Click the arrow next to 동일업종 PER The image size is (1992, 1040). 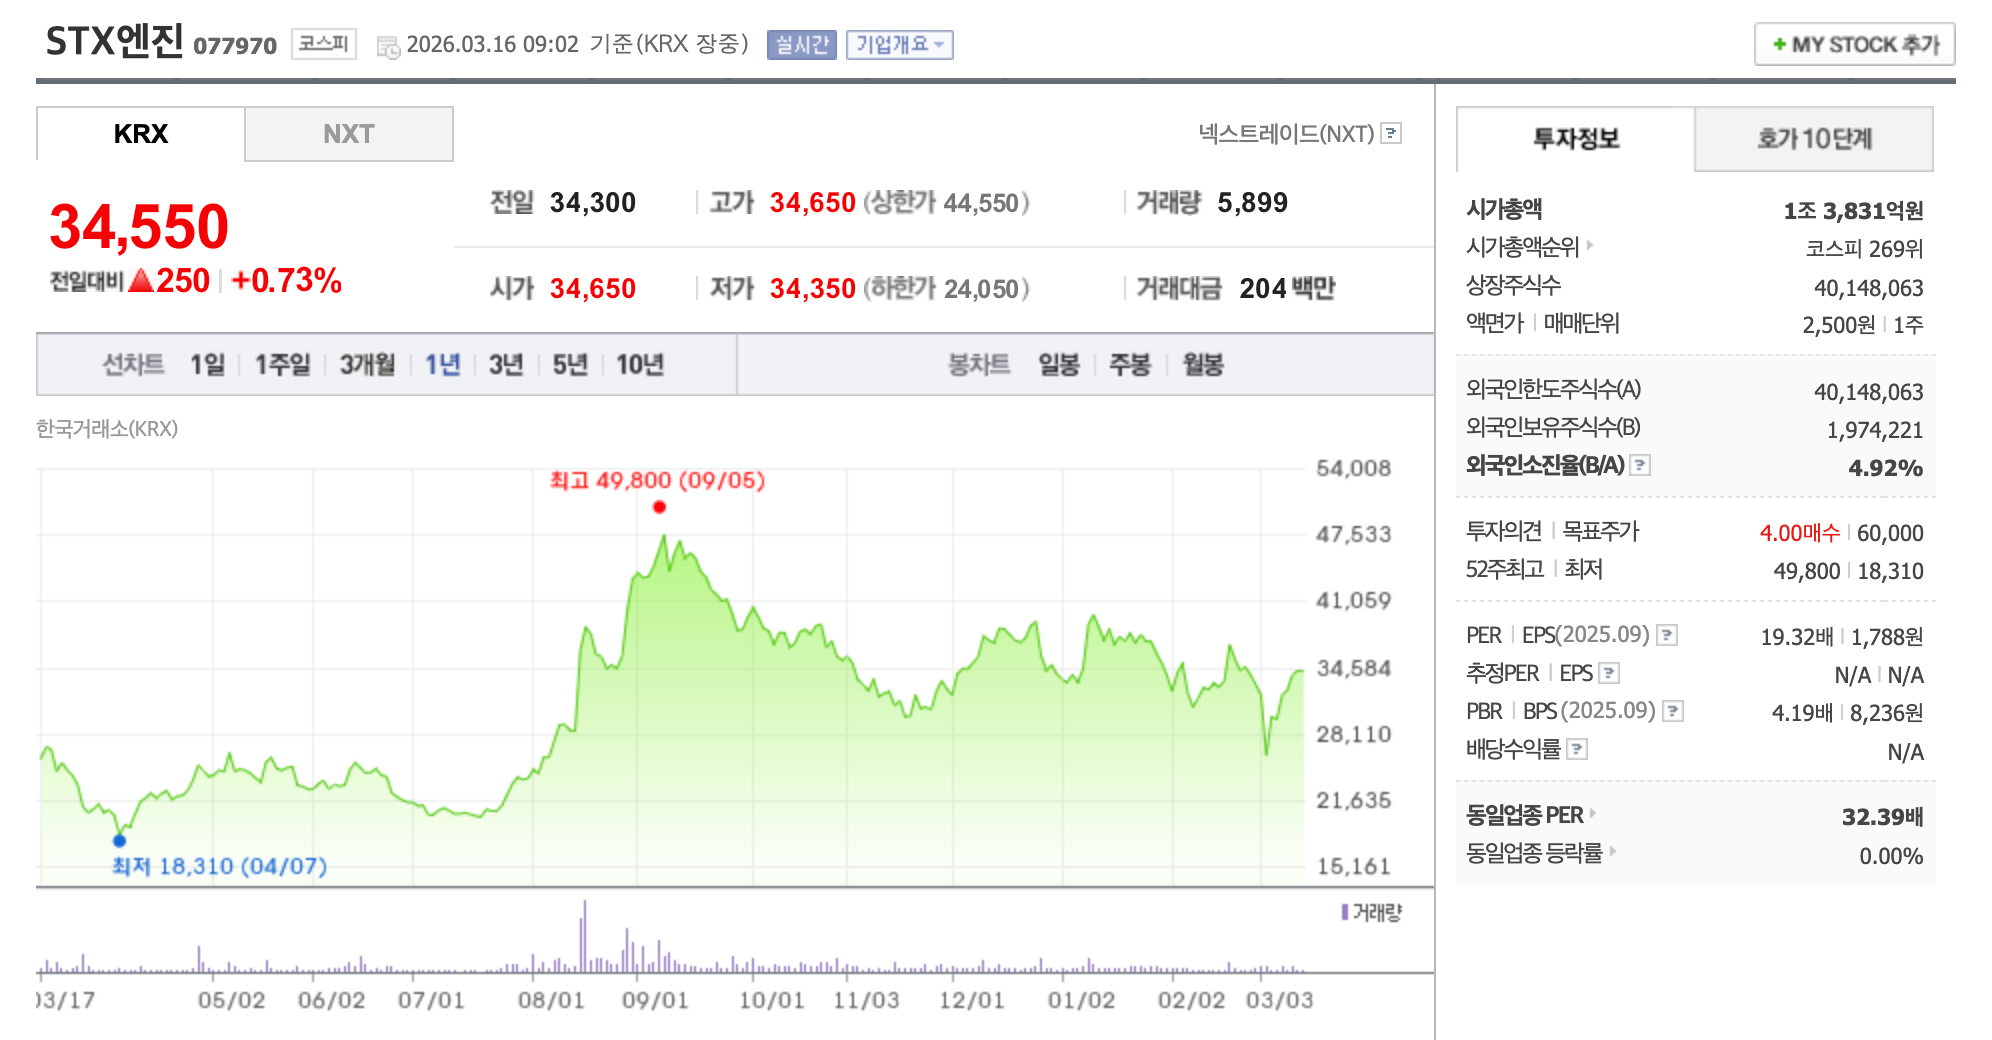tap(1593, 814)
